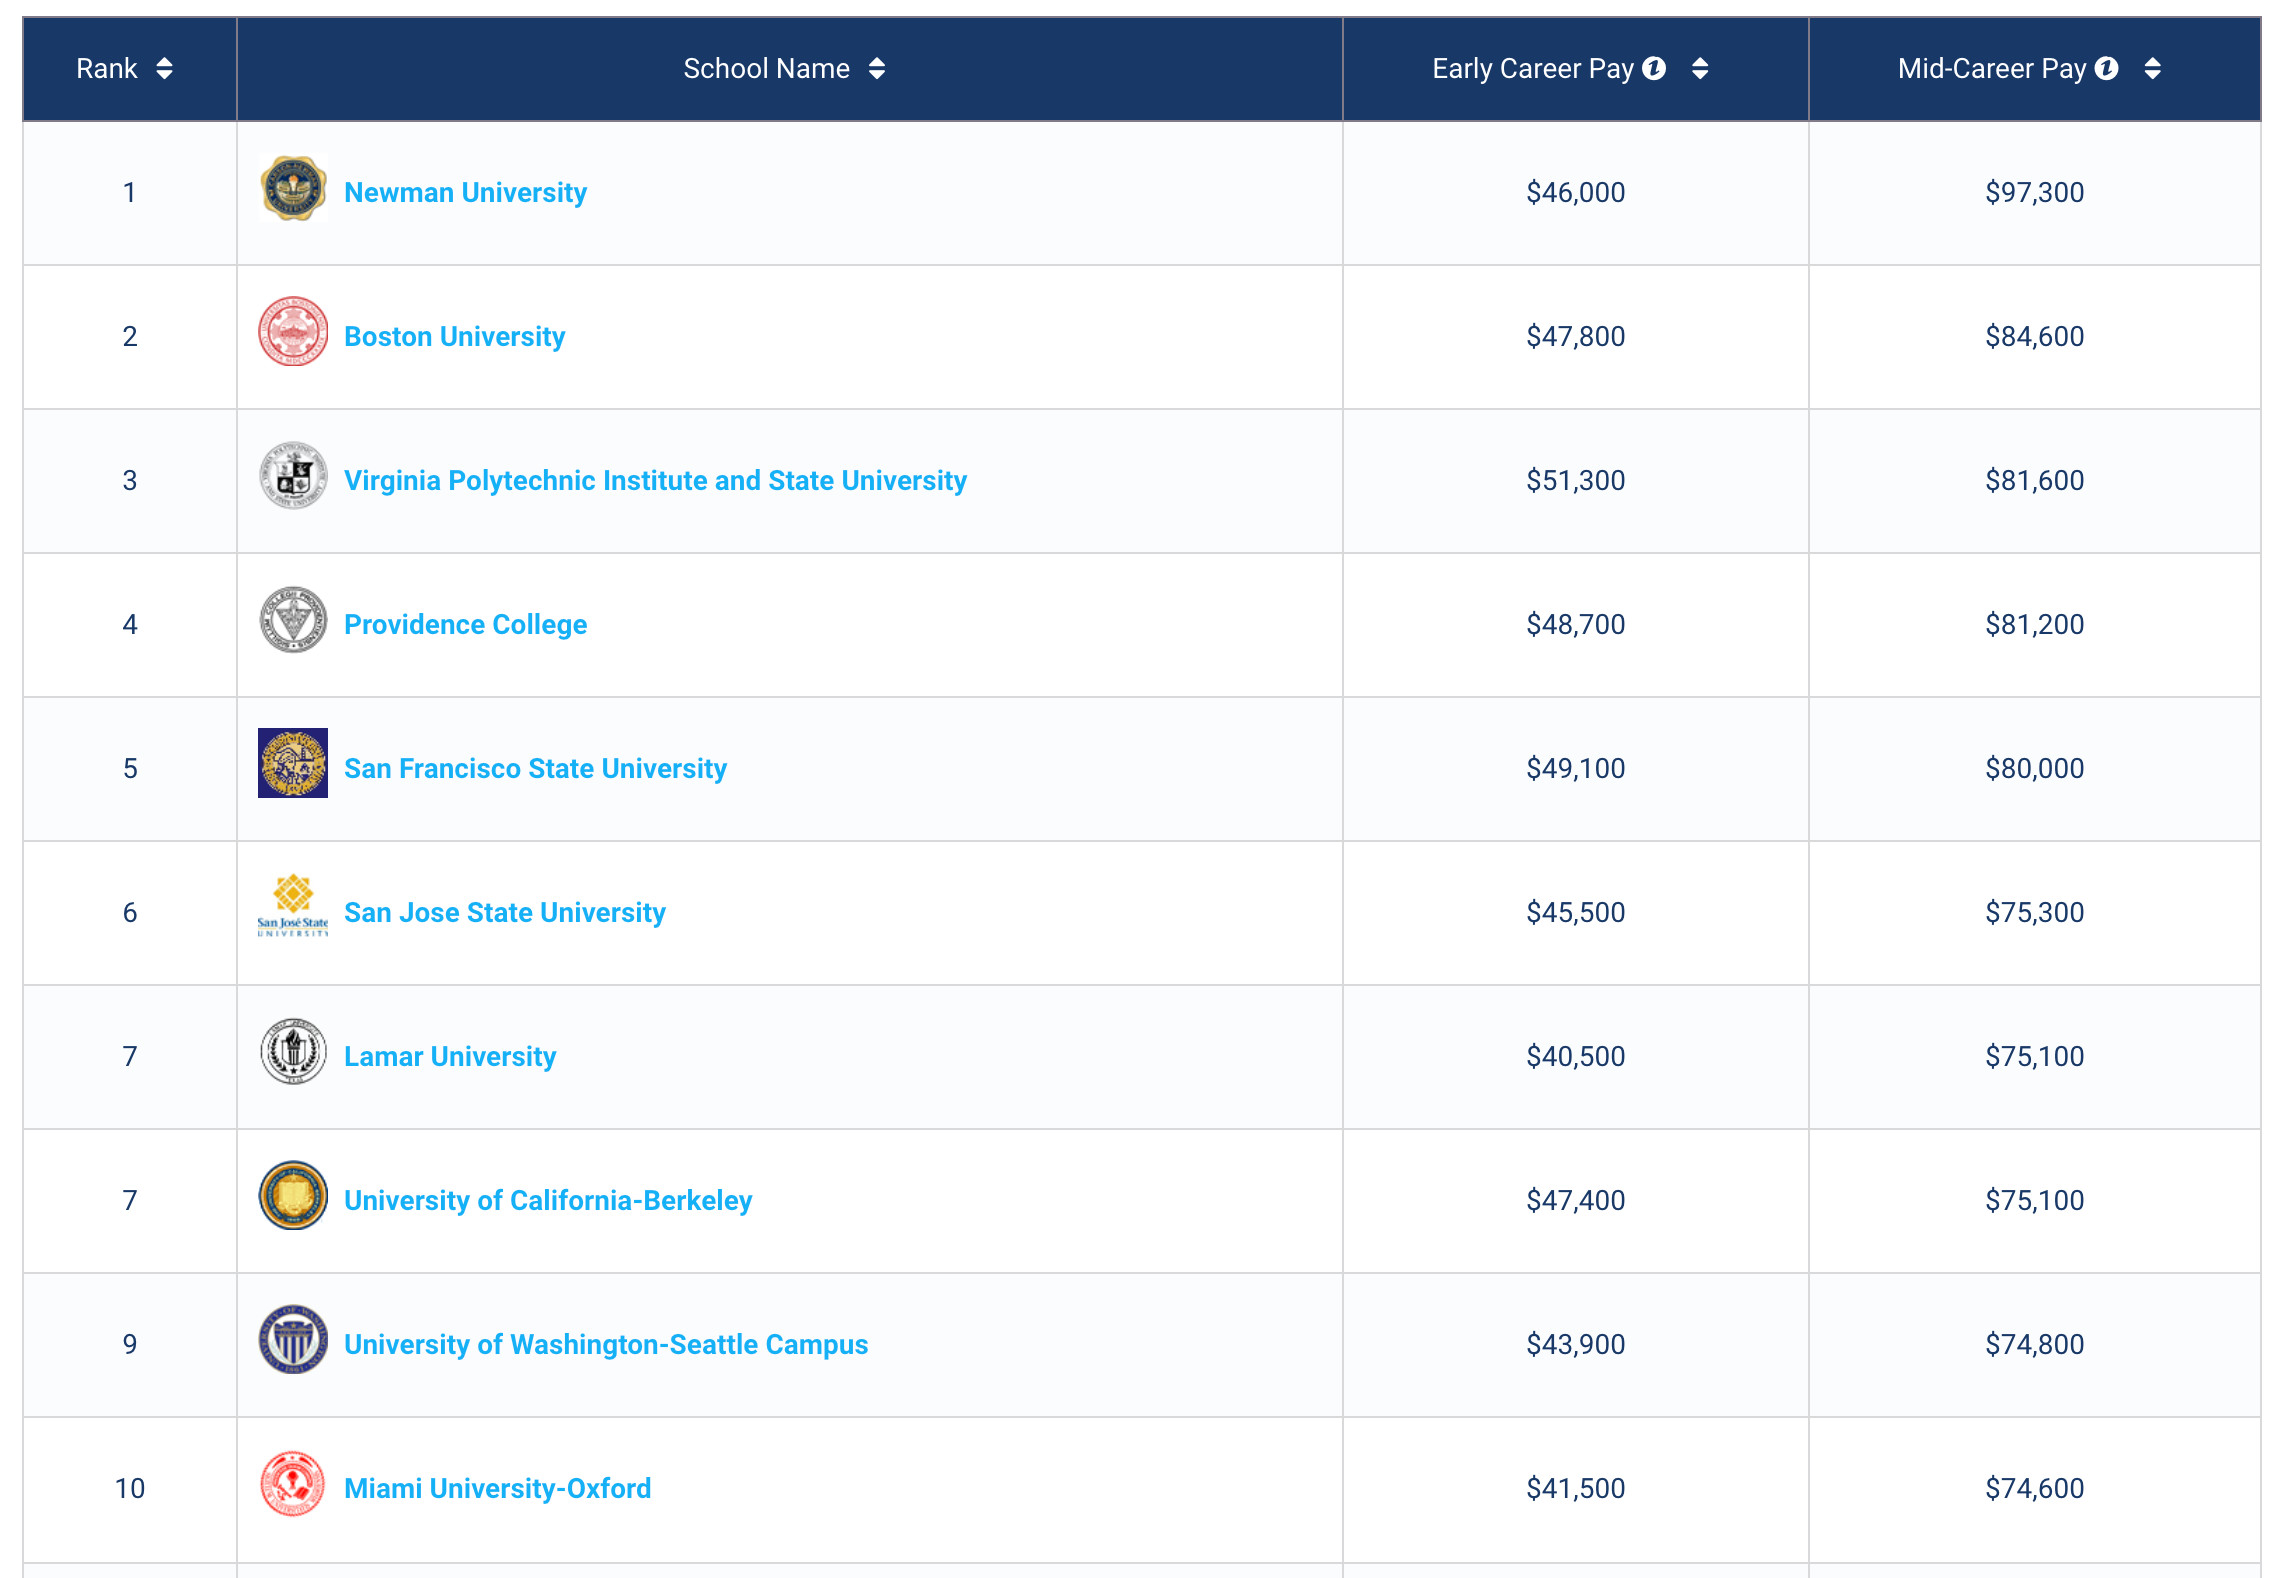Viewport: 2284px width, 1578px height.
Task: Open the Lamar University link
Action: tap(450, 1057)
